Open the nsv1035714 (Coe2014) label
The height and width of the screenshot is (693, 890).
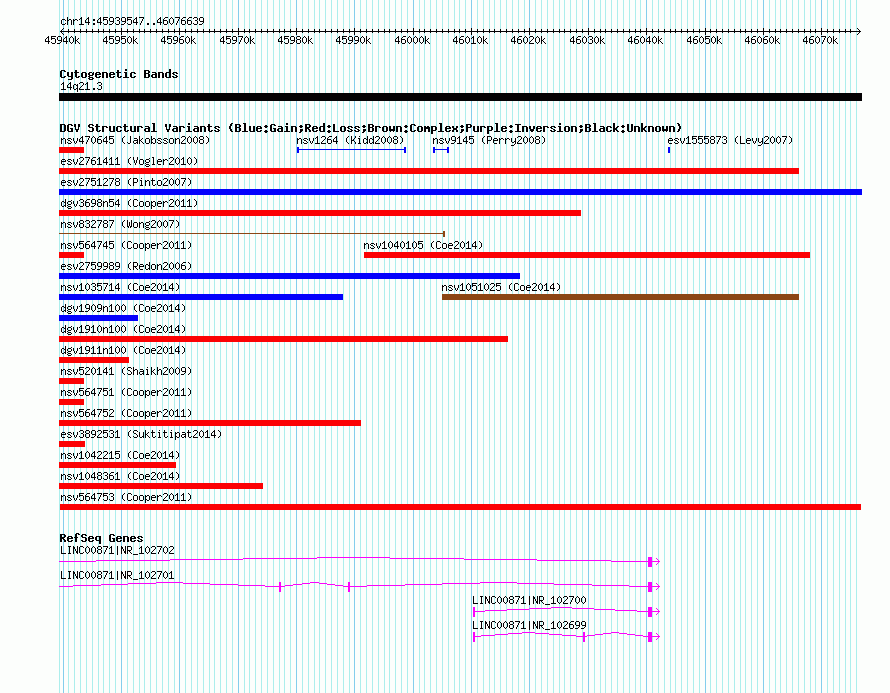click(x=120, y=287)
